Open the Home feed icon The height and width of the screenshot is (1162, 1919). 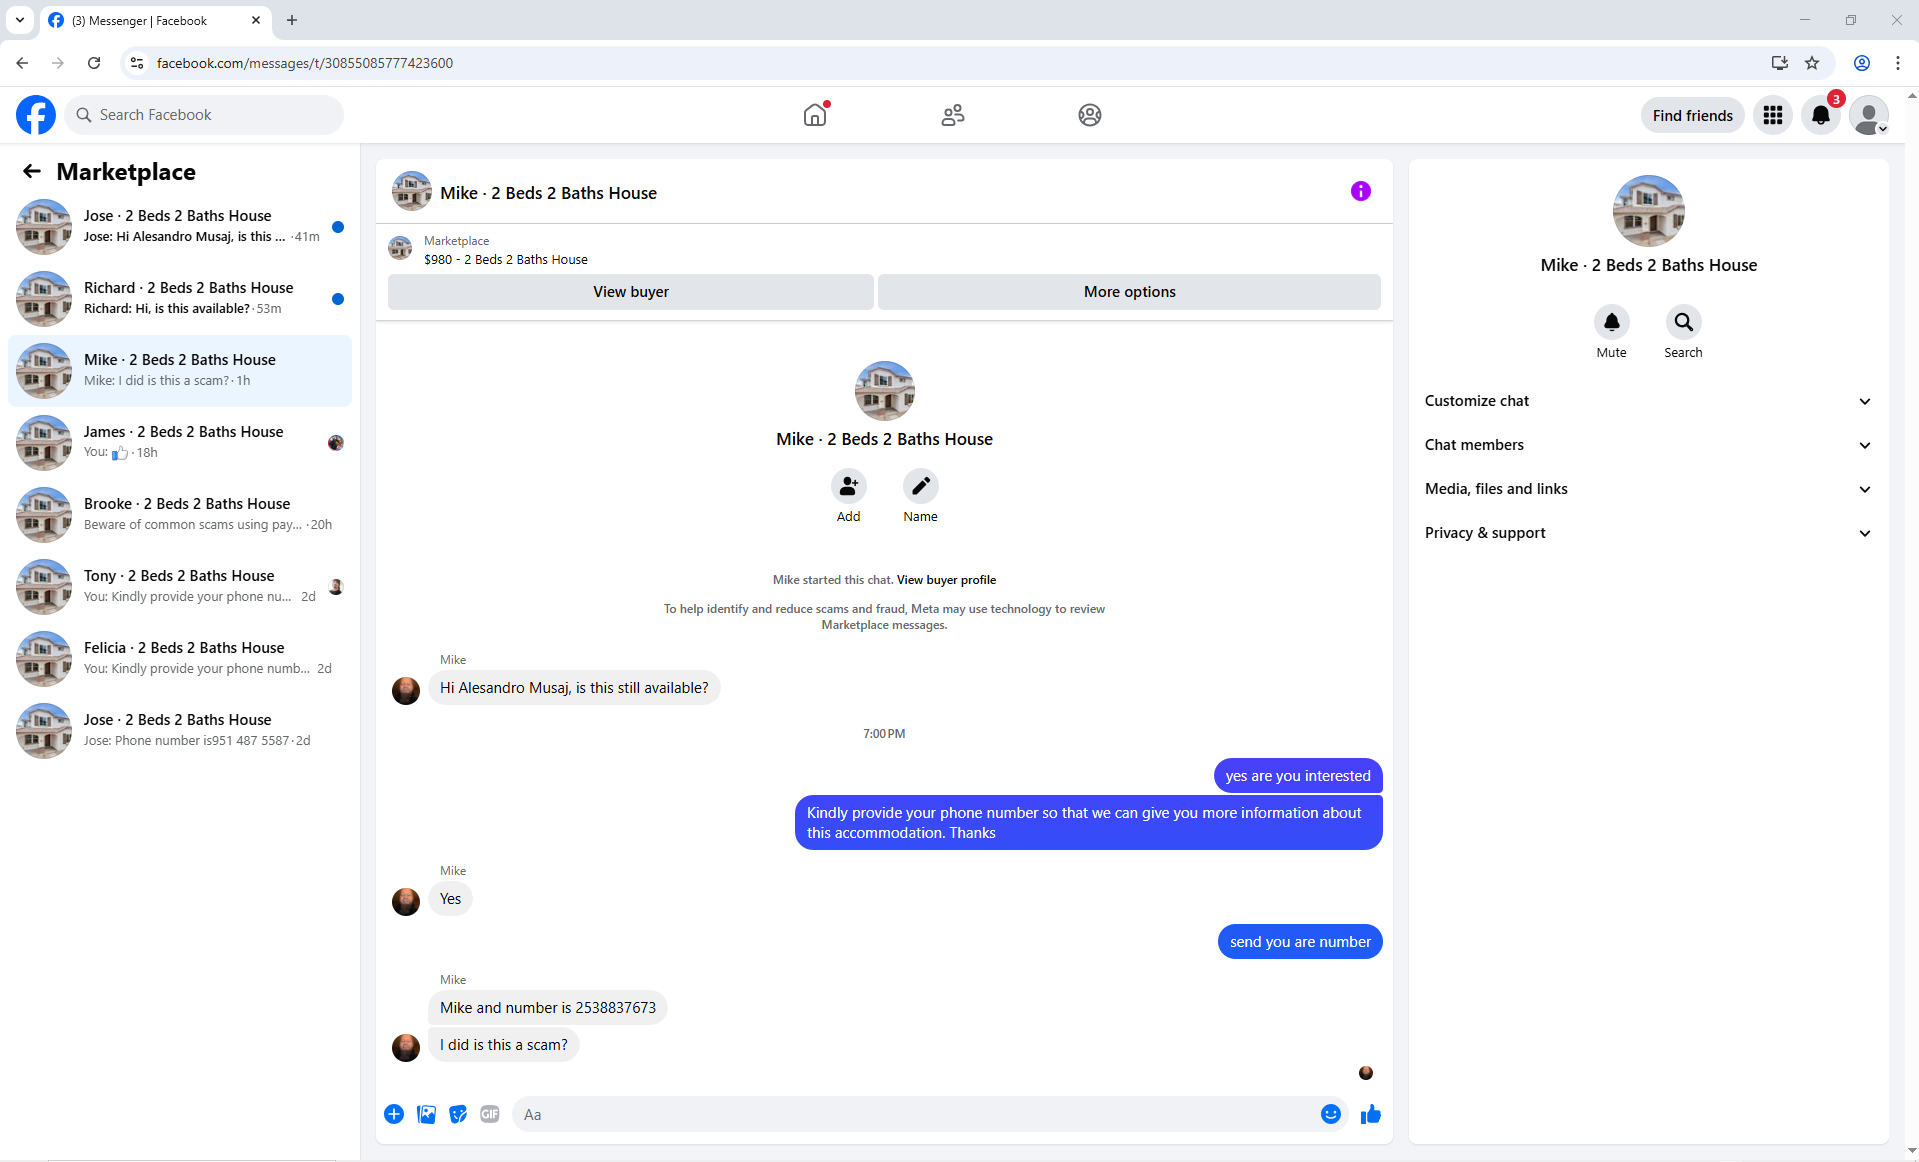point(816,115)
